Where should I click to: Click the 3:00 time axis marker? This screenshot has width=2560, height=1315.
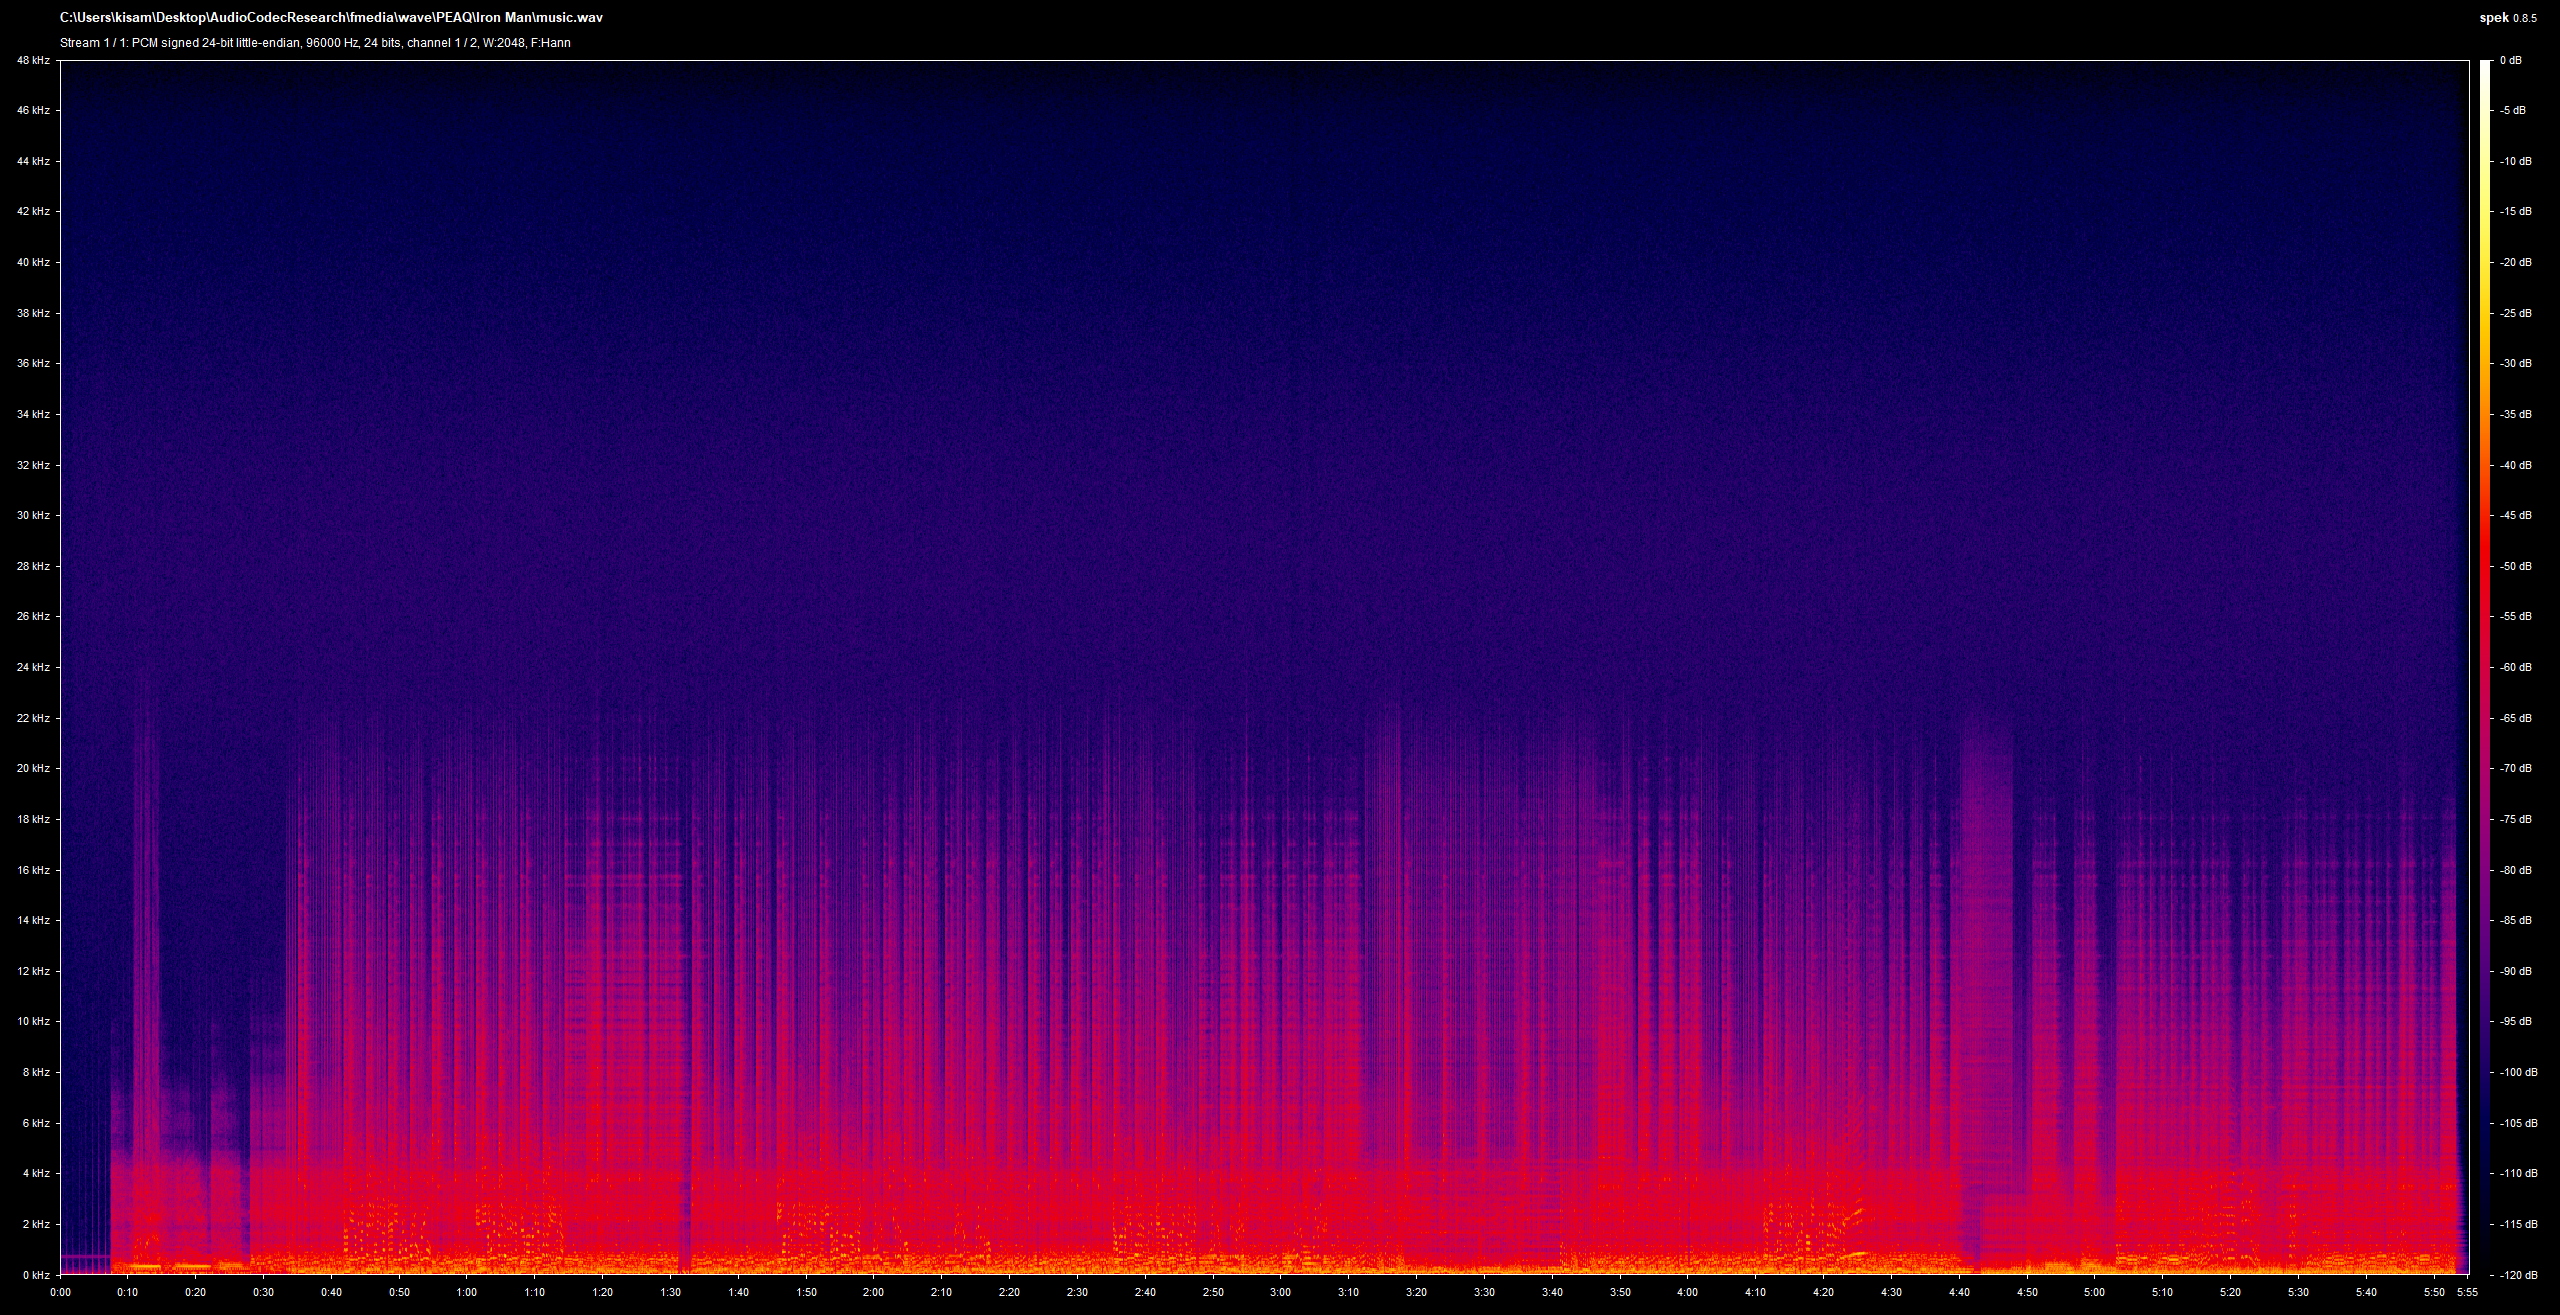1280,1292
